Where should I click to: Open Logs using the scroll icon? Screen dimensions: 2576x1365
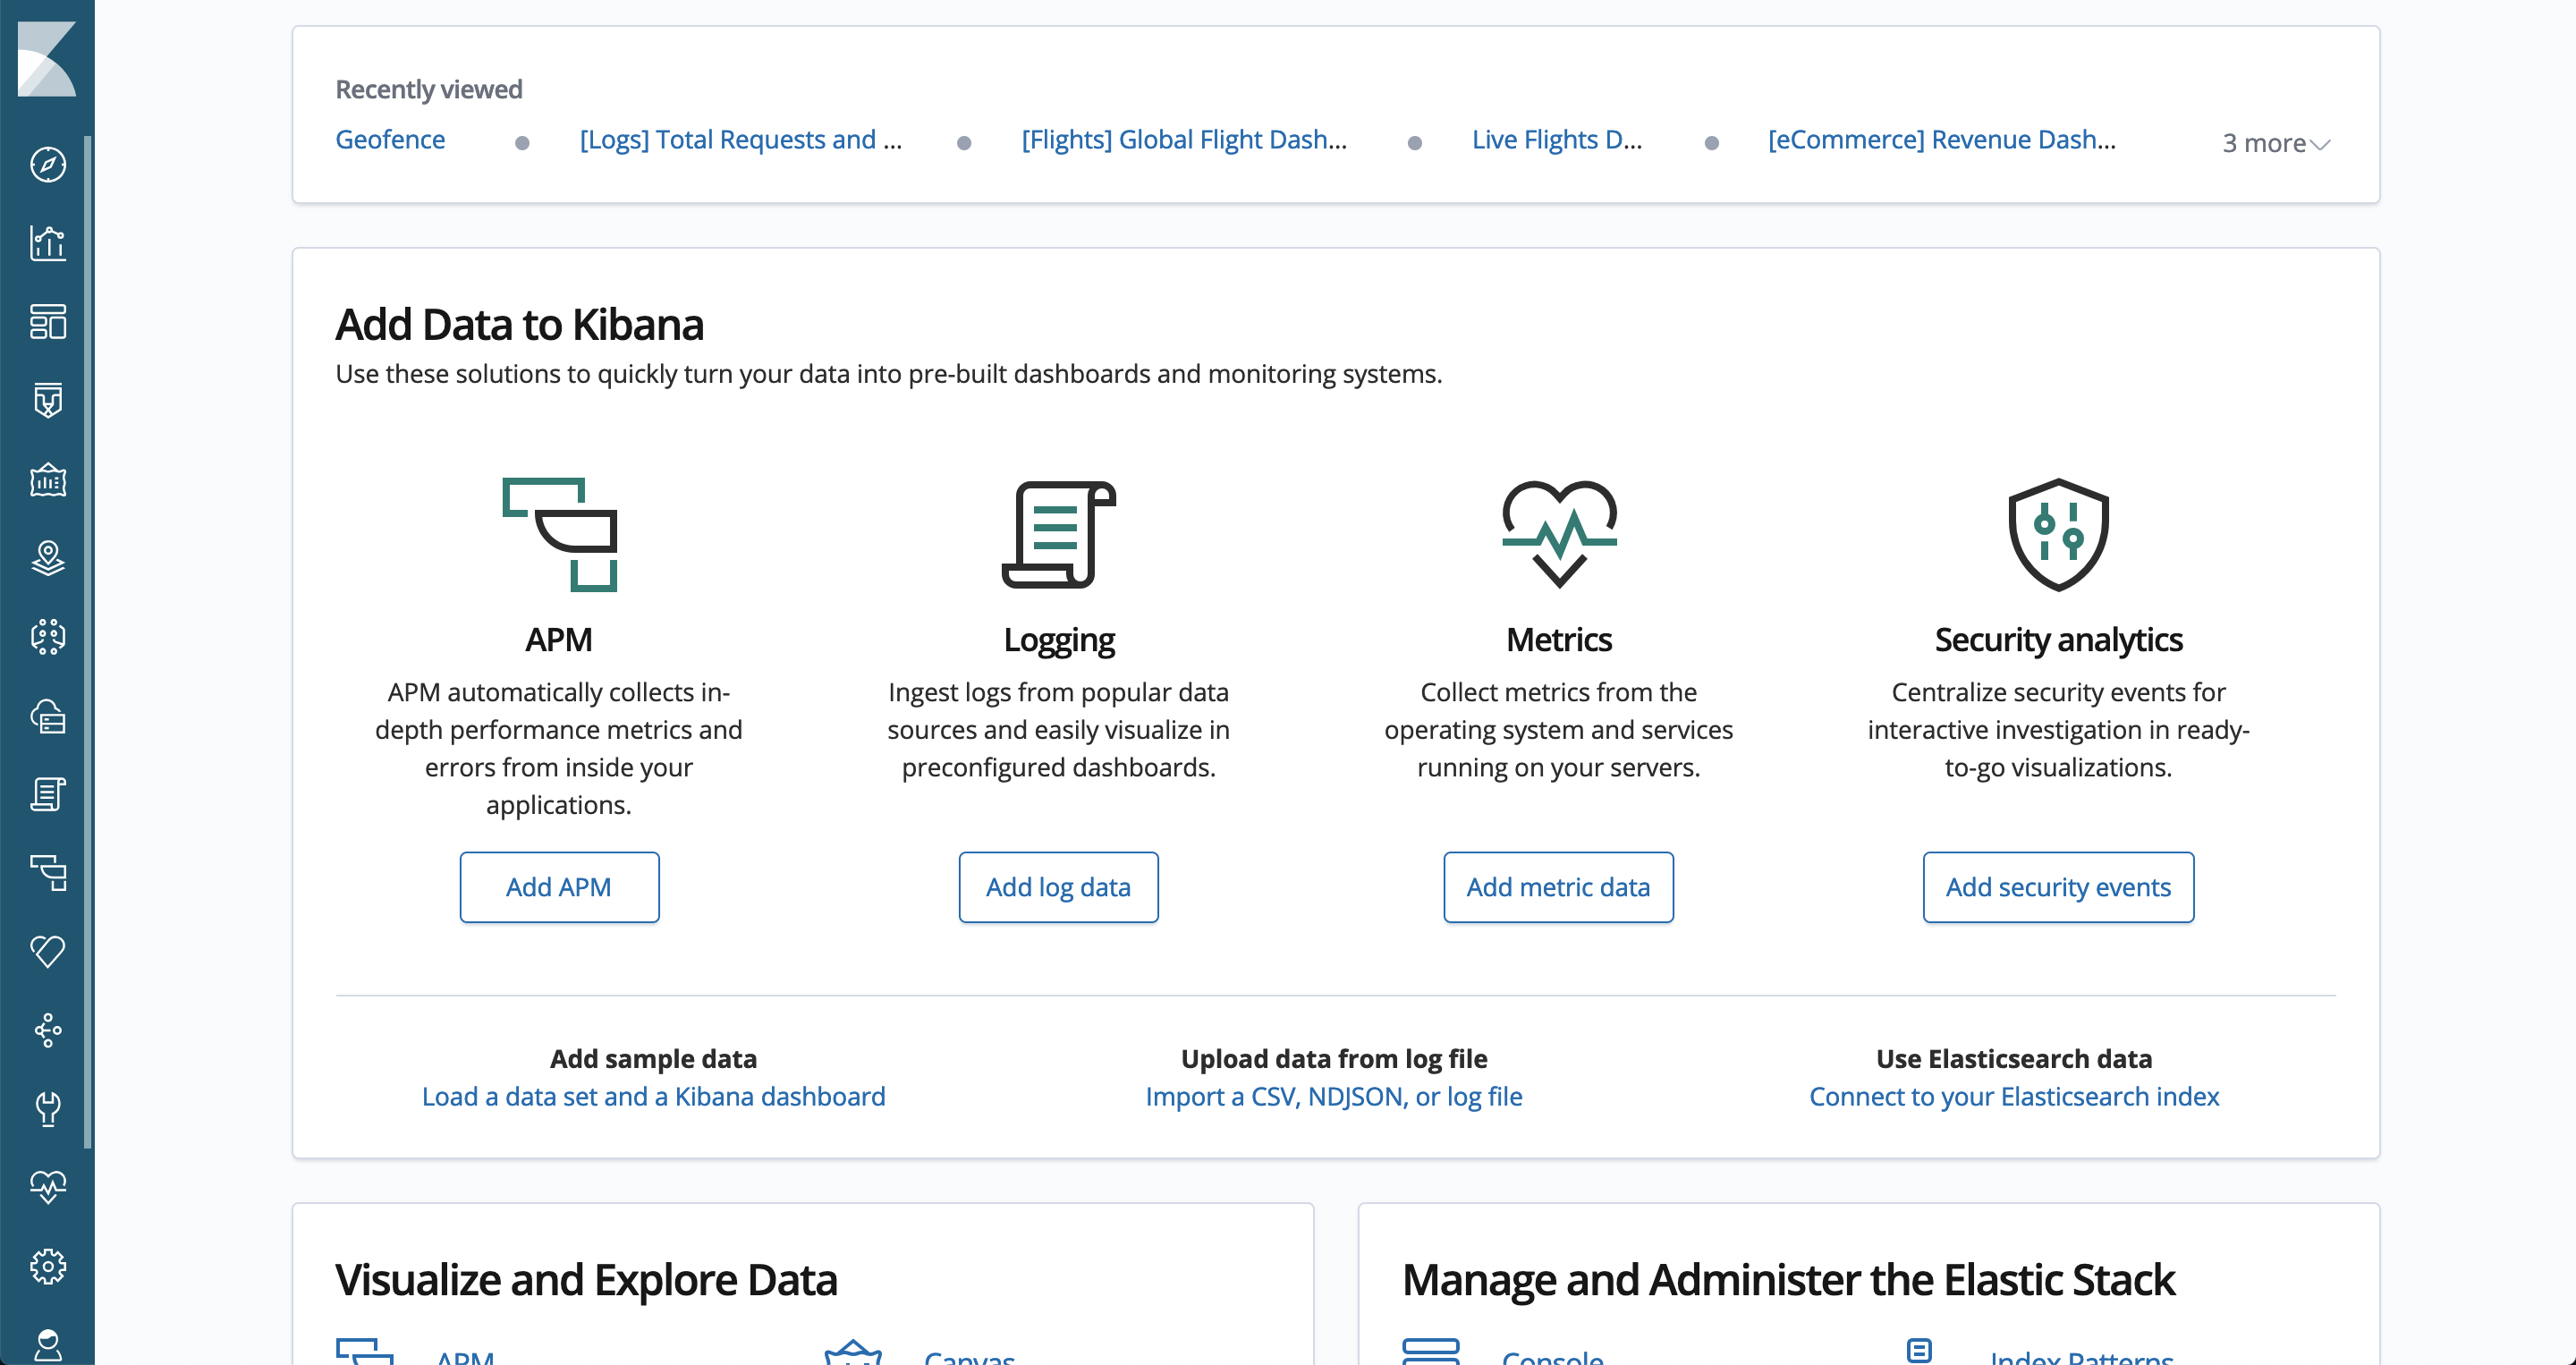(x=47, y=795)
